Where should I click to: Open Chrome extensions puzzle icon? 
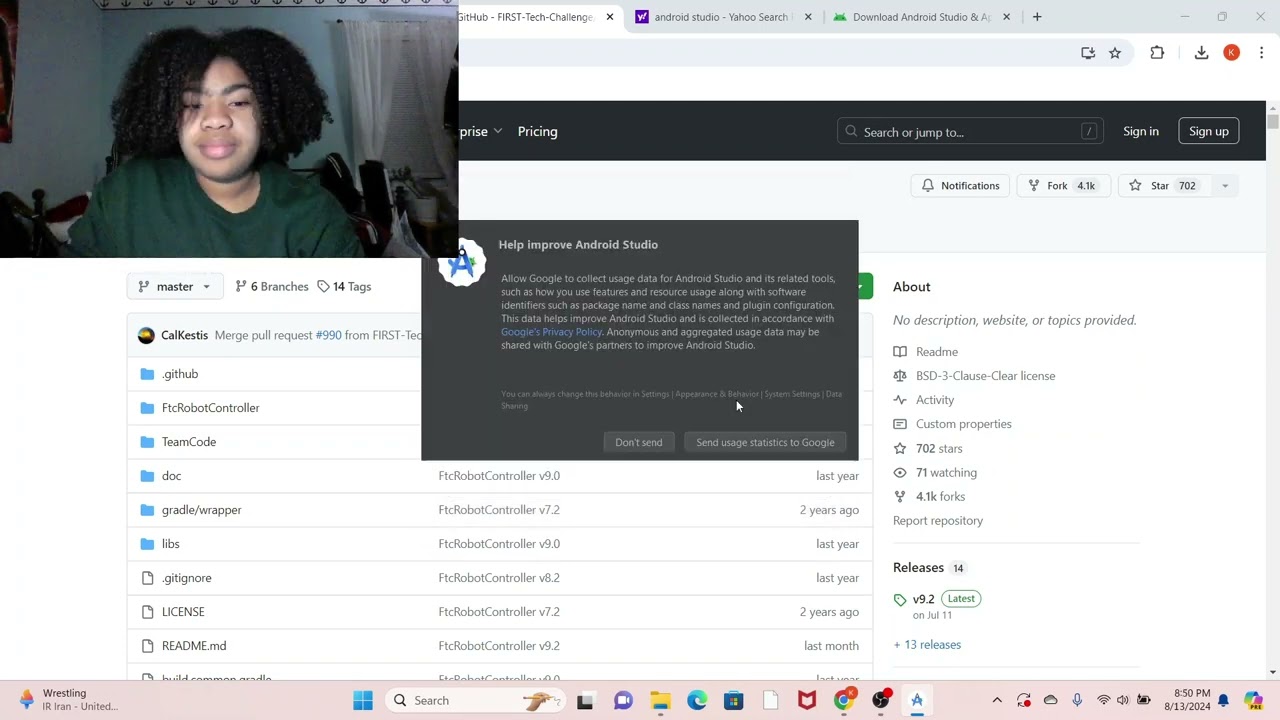click(x=1157, y=53)
